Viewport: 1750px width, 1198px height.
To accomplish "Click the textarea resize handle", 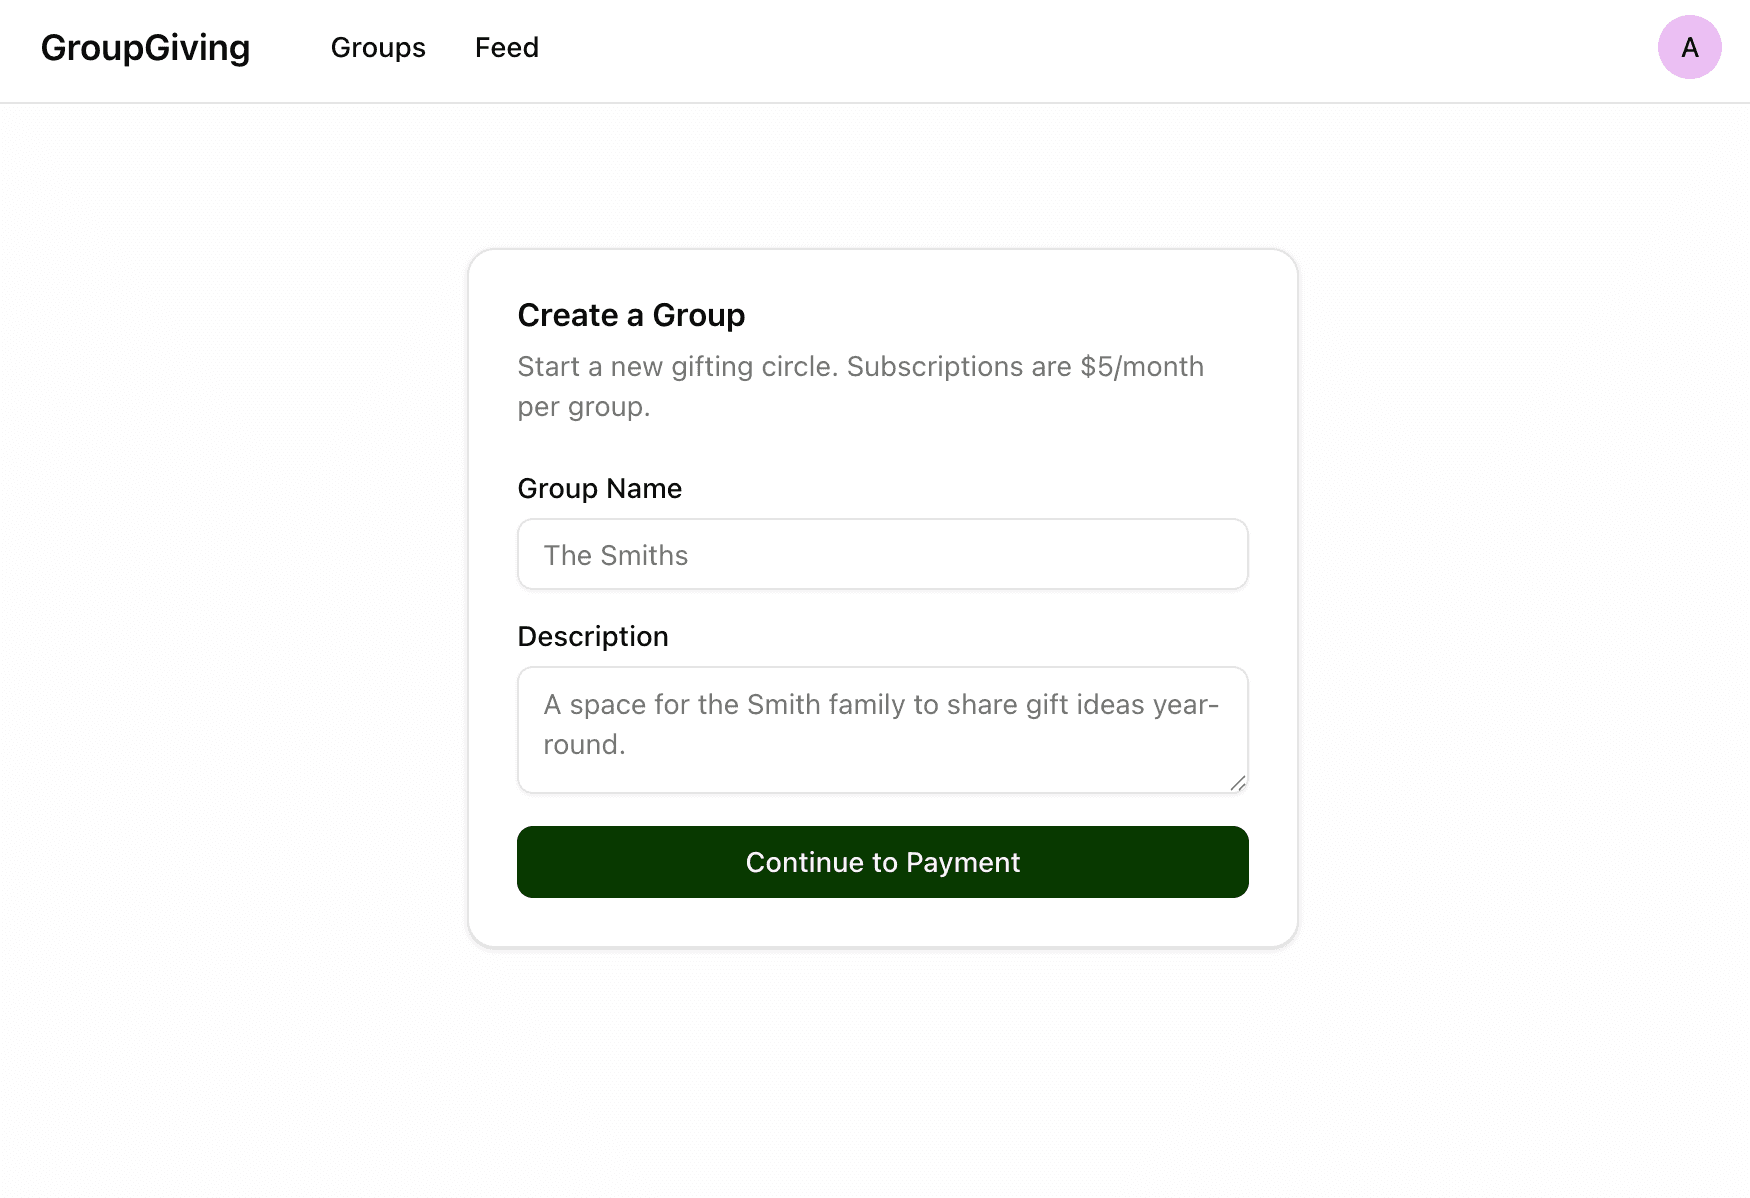I will tap(1238, 784).
